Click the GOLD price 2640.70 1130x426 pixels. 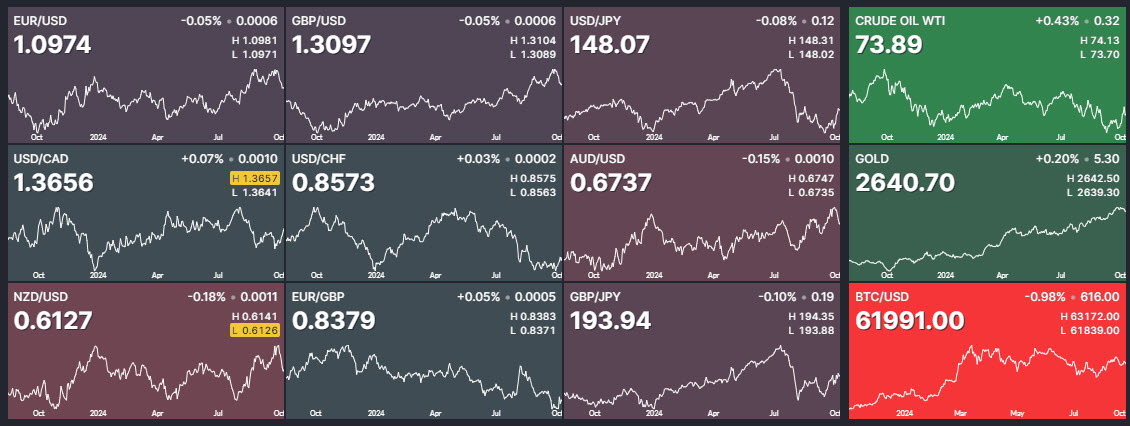(905, 183)
